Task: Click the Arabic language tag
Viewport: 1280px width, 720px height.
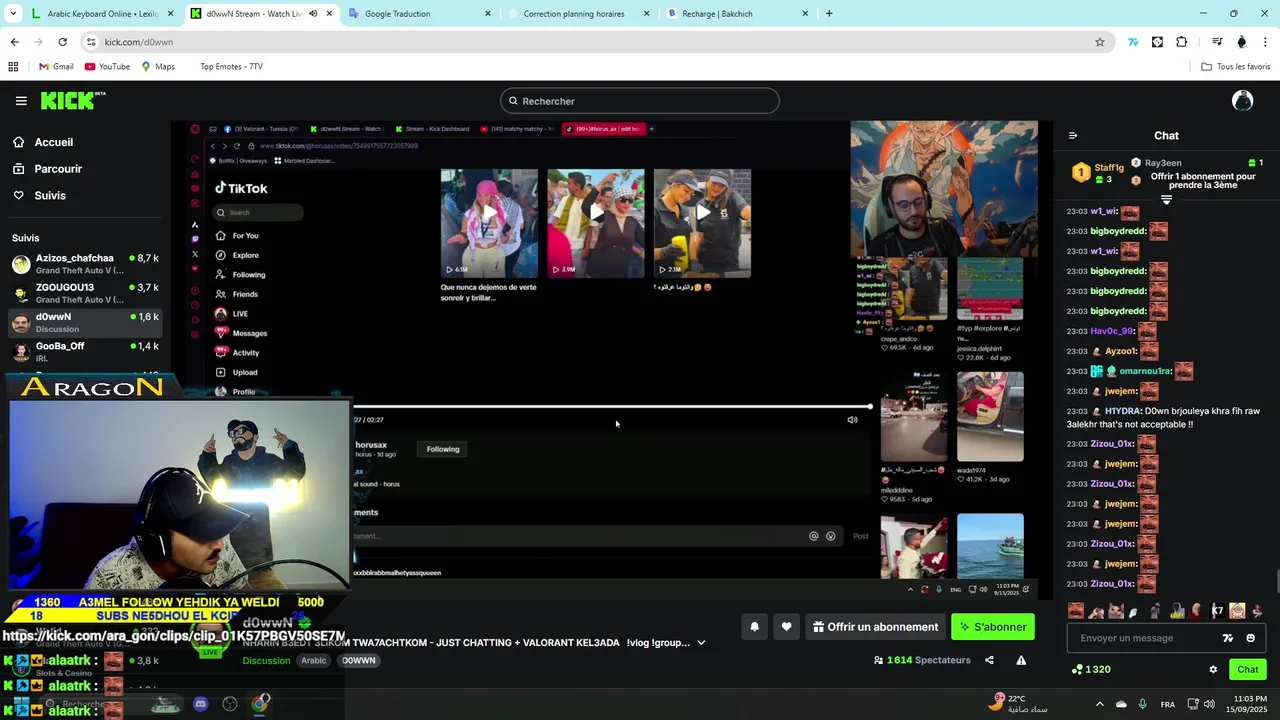Action: coord(314,661)
